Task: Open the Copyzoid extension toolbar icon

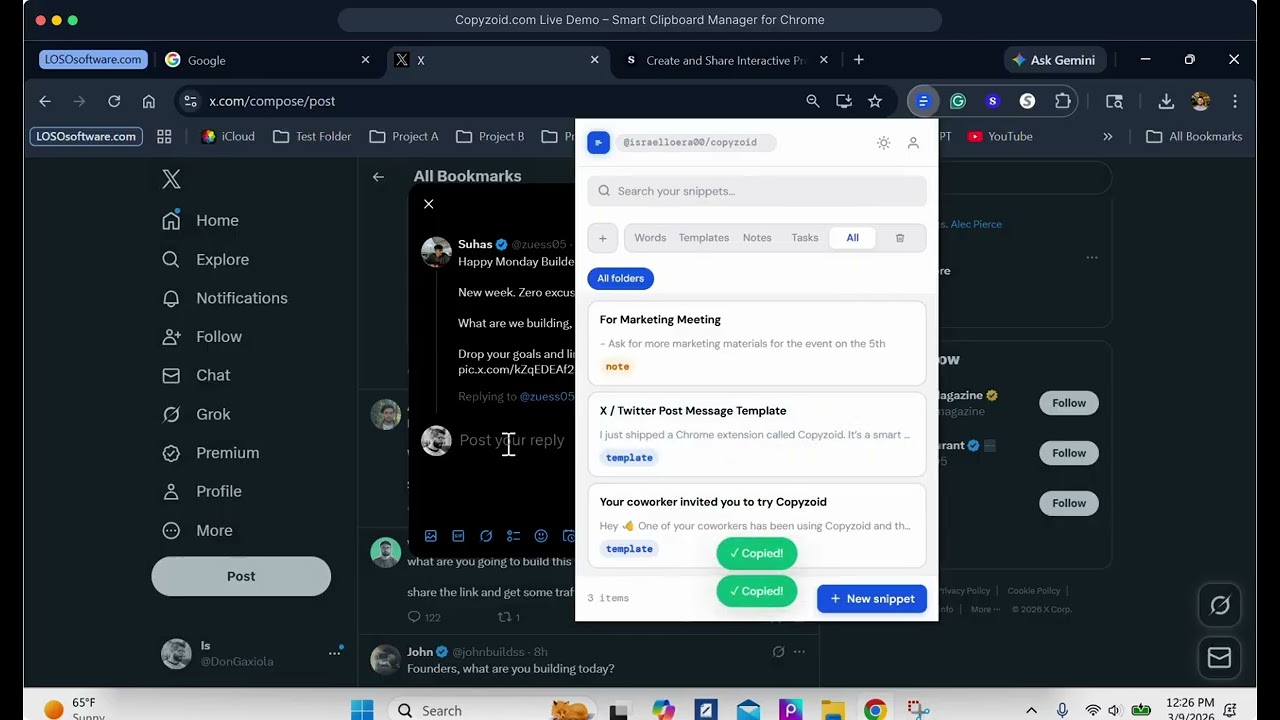Action: tap(924, 101)
